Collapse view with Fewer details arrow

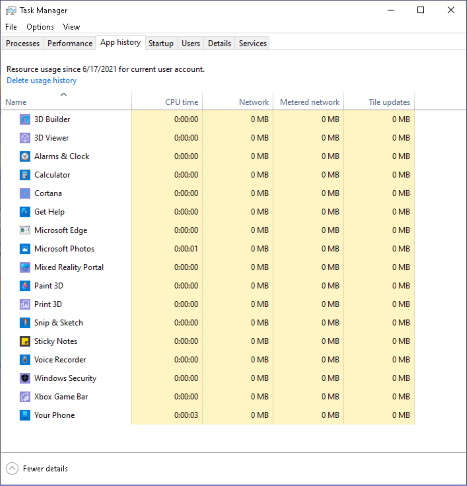coord(12,468)
